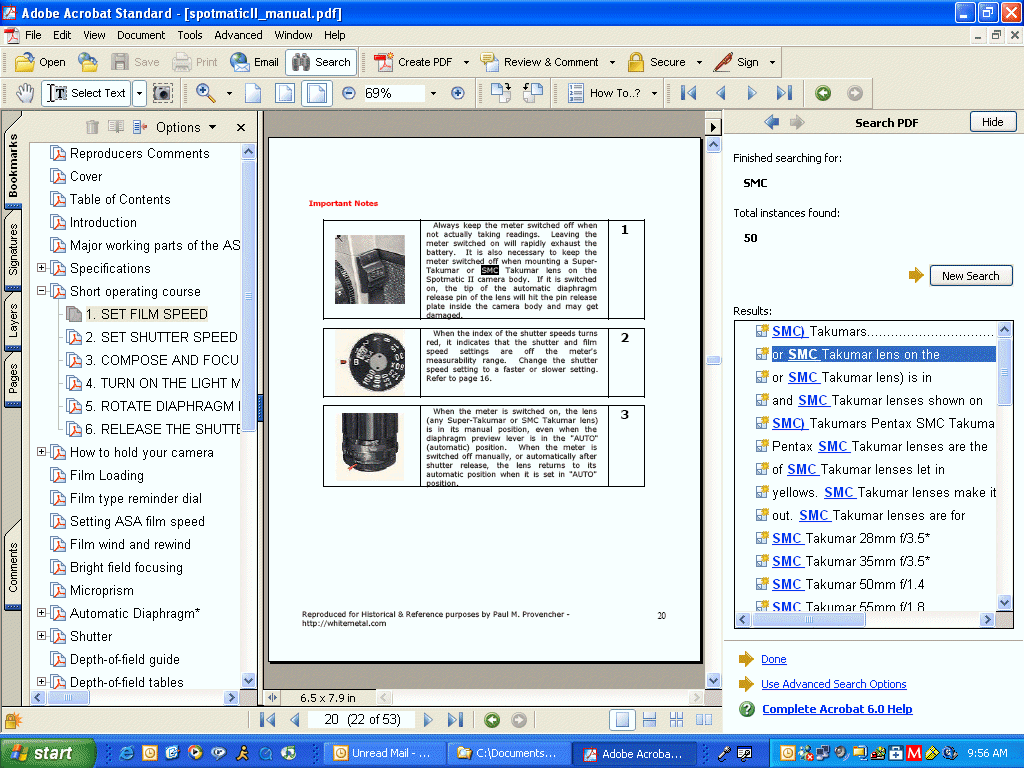Open Select Text tool dropdown arrow

pos(139,93)
